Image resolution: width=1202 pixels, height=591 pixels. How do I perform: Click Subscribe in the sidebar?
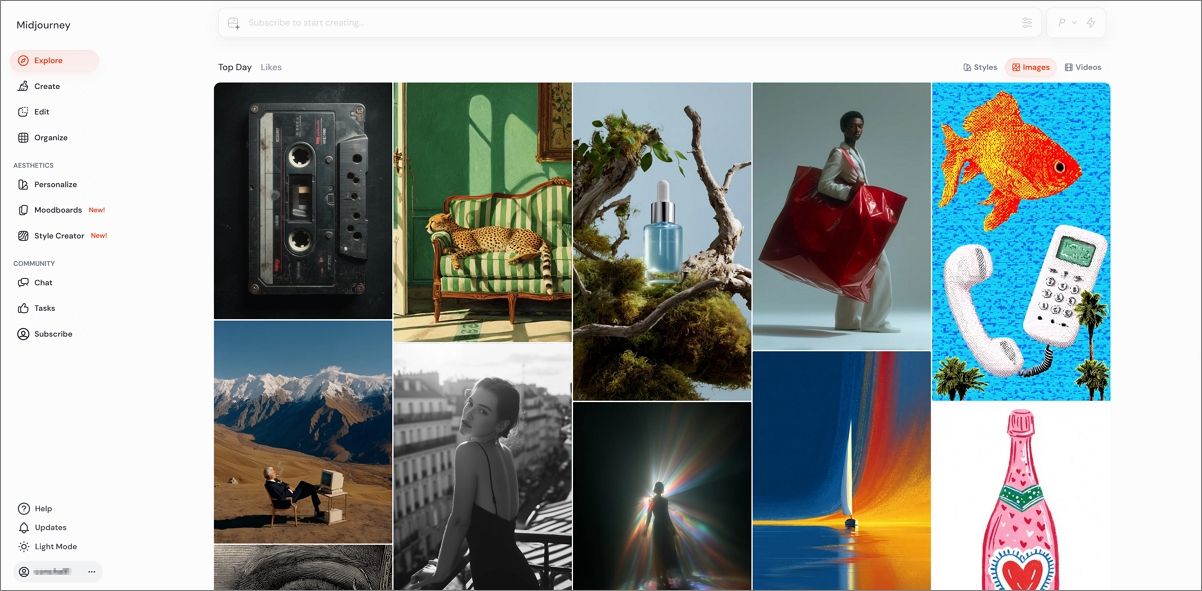click(53, 334)
